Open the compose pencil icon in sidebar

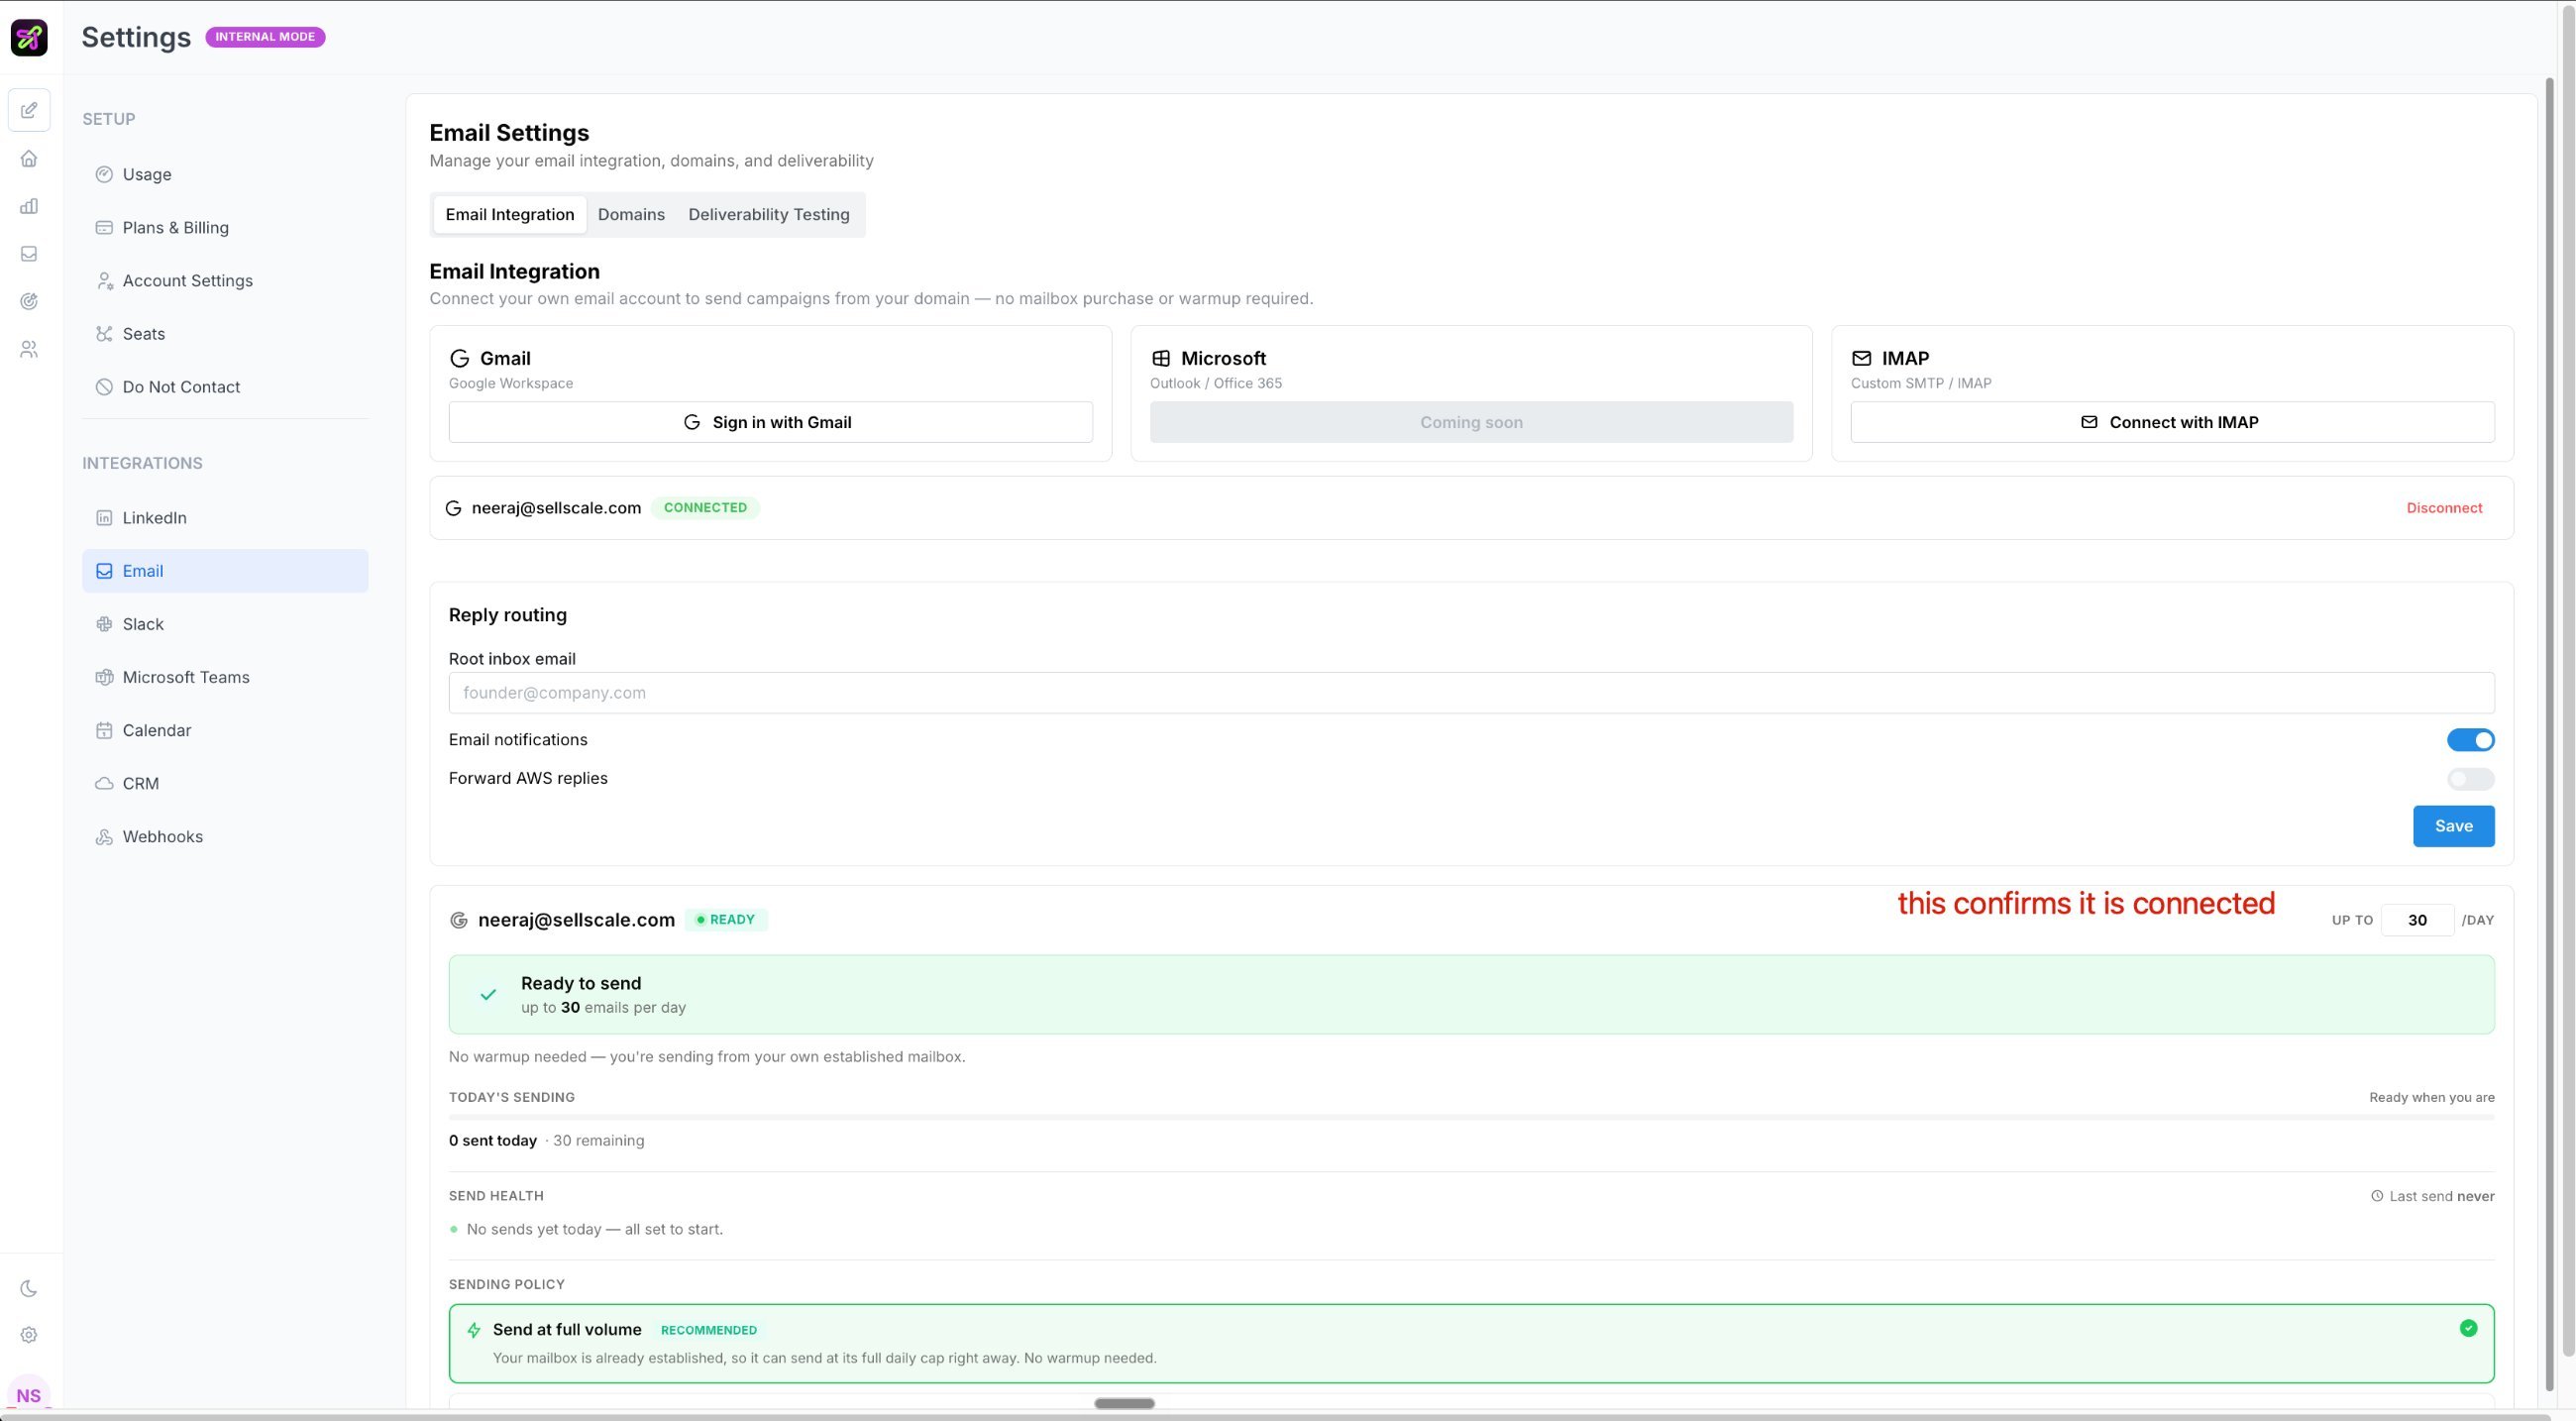29,110
